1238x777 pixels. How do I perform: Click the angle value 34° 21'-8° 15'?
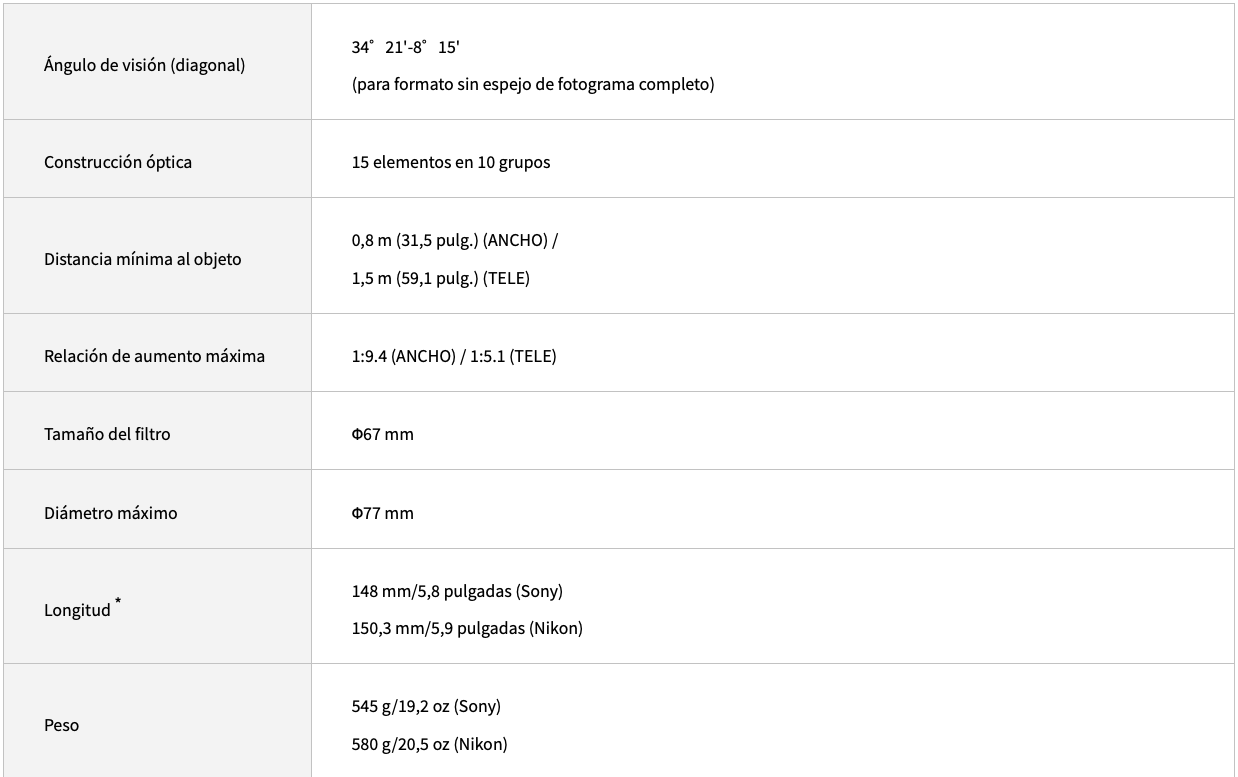(x=405, y=47)
